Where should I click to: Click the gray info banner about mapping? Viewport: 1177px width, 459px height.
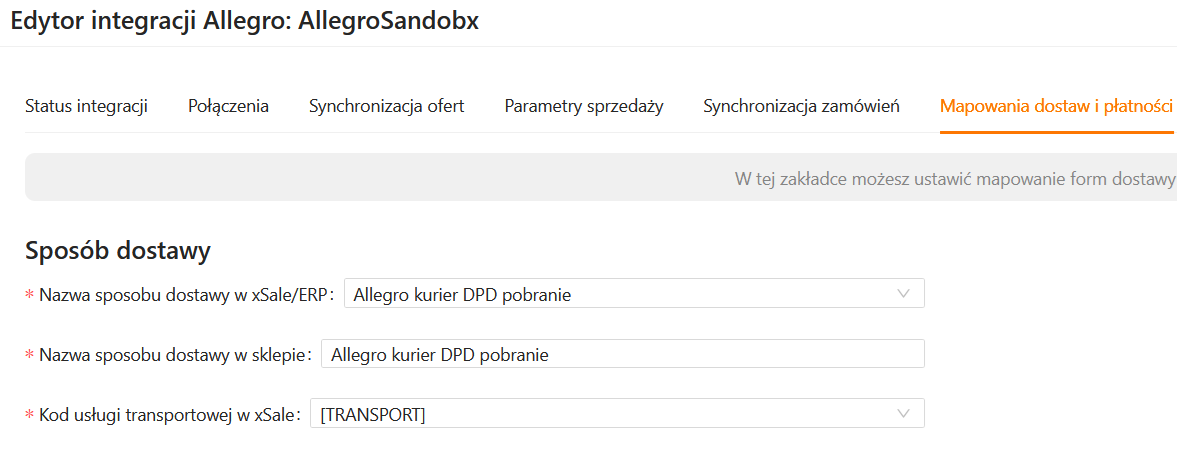600,178
